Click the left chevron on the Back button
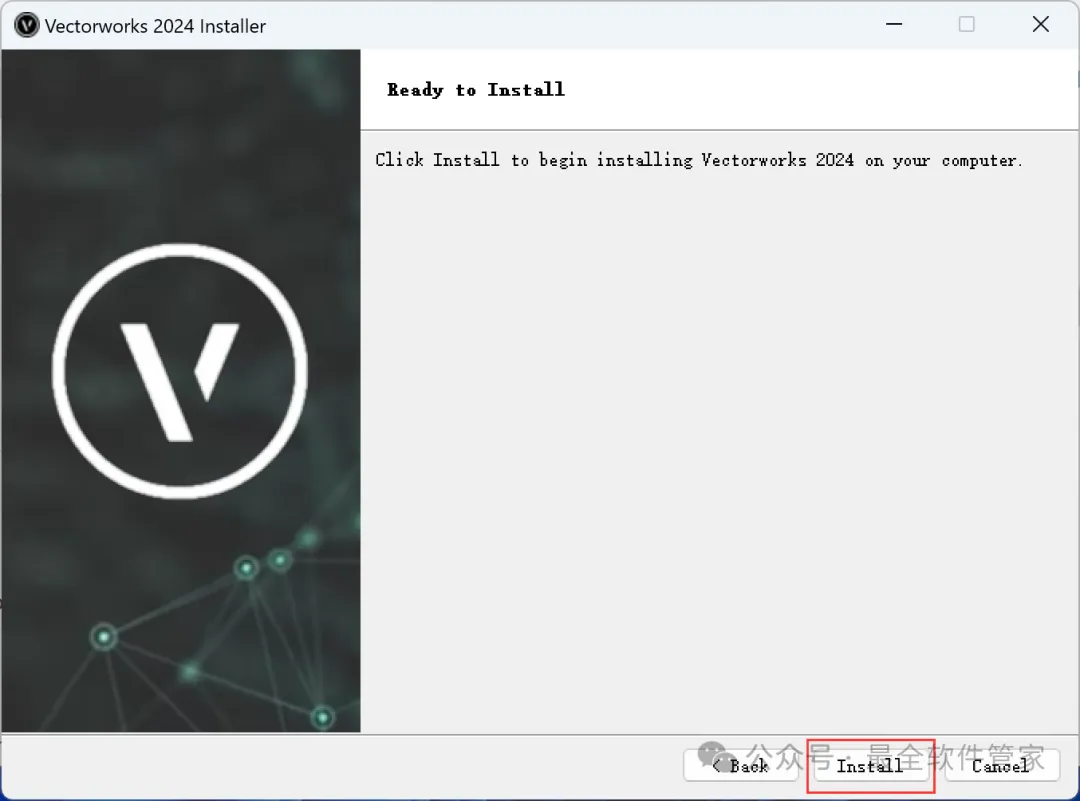This screenshot has height=801, width=1080. point(716,765)
